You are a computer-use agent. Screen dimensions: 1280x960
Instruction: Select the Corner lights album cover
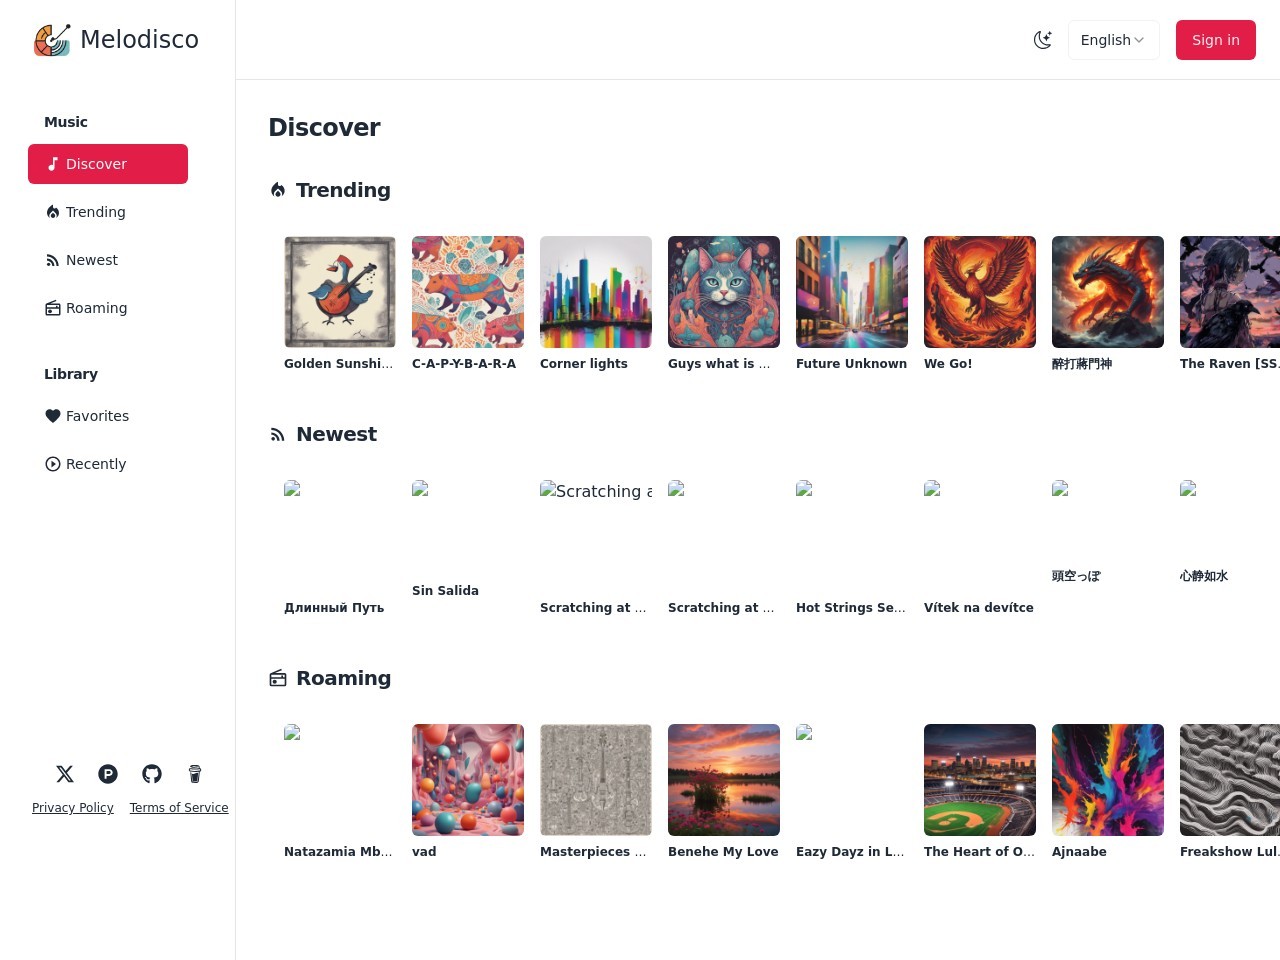(596, 292)
